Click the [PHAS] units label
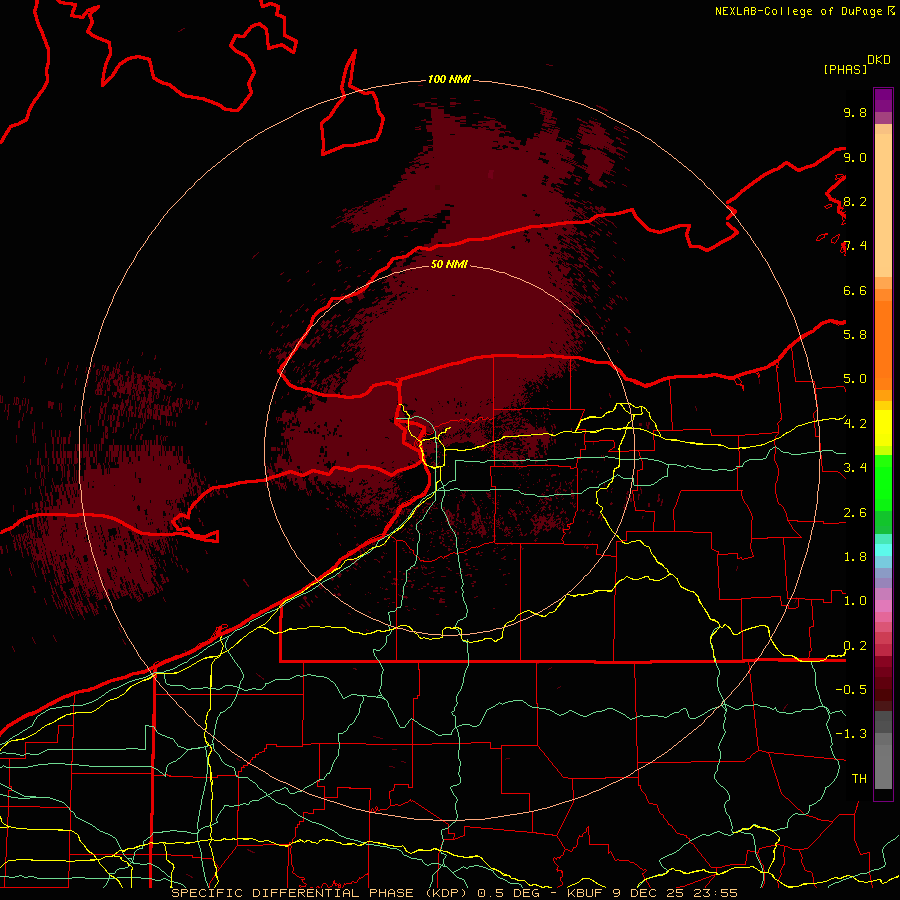 (x=845, y=69)
